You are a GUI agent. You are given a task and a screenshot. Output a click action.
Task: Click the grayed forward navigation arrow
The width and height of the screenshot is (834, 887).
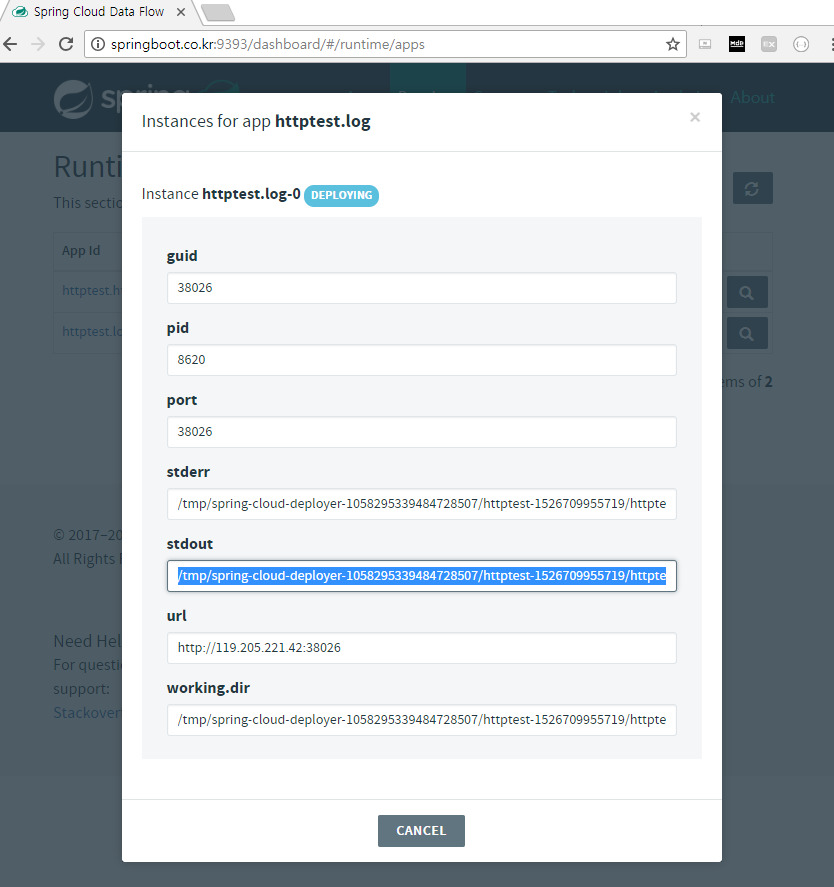pyautogui.click(x=37, y=44)
